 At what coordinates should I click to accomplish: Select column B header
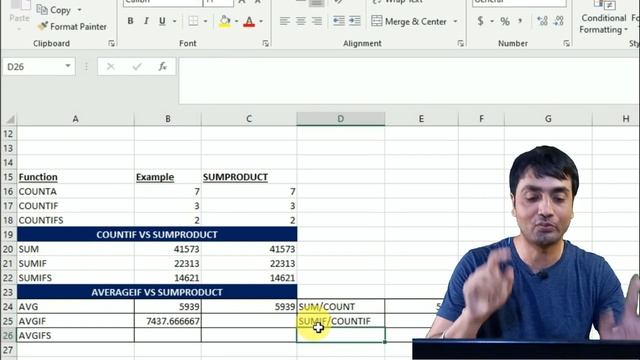pos(168,119)
